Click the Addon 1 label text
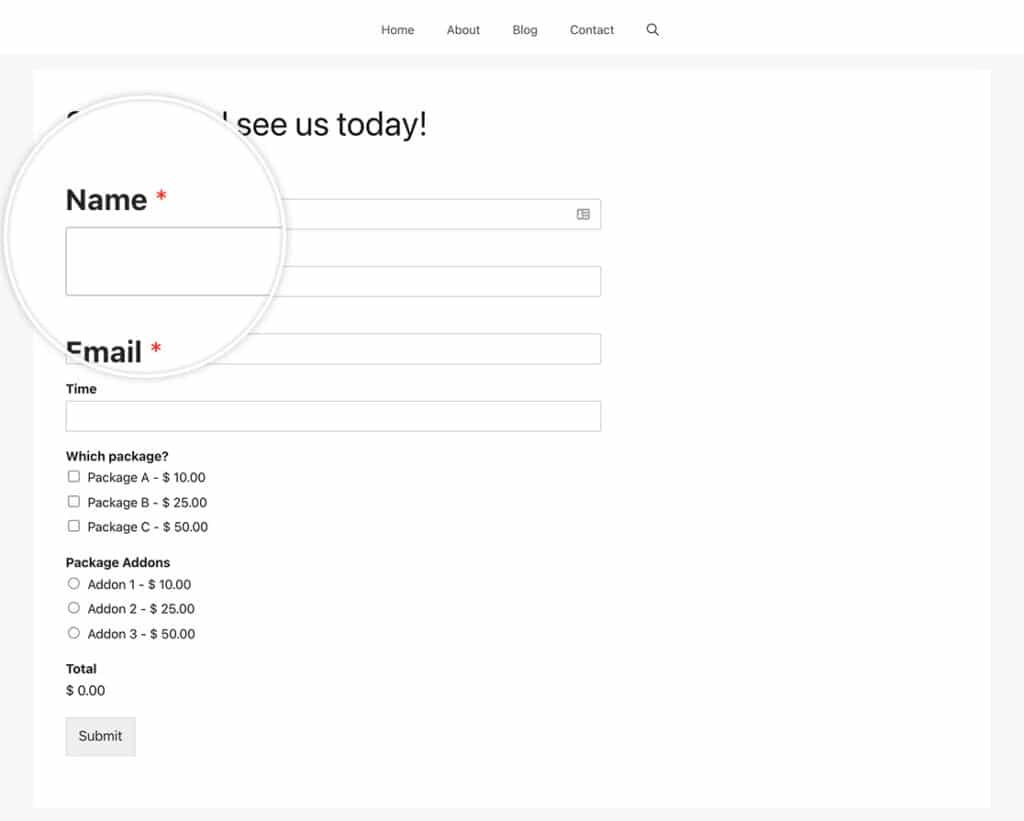This screenshot has height=821, width=1024. pos(139,585)
